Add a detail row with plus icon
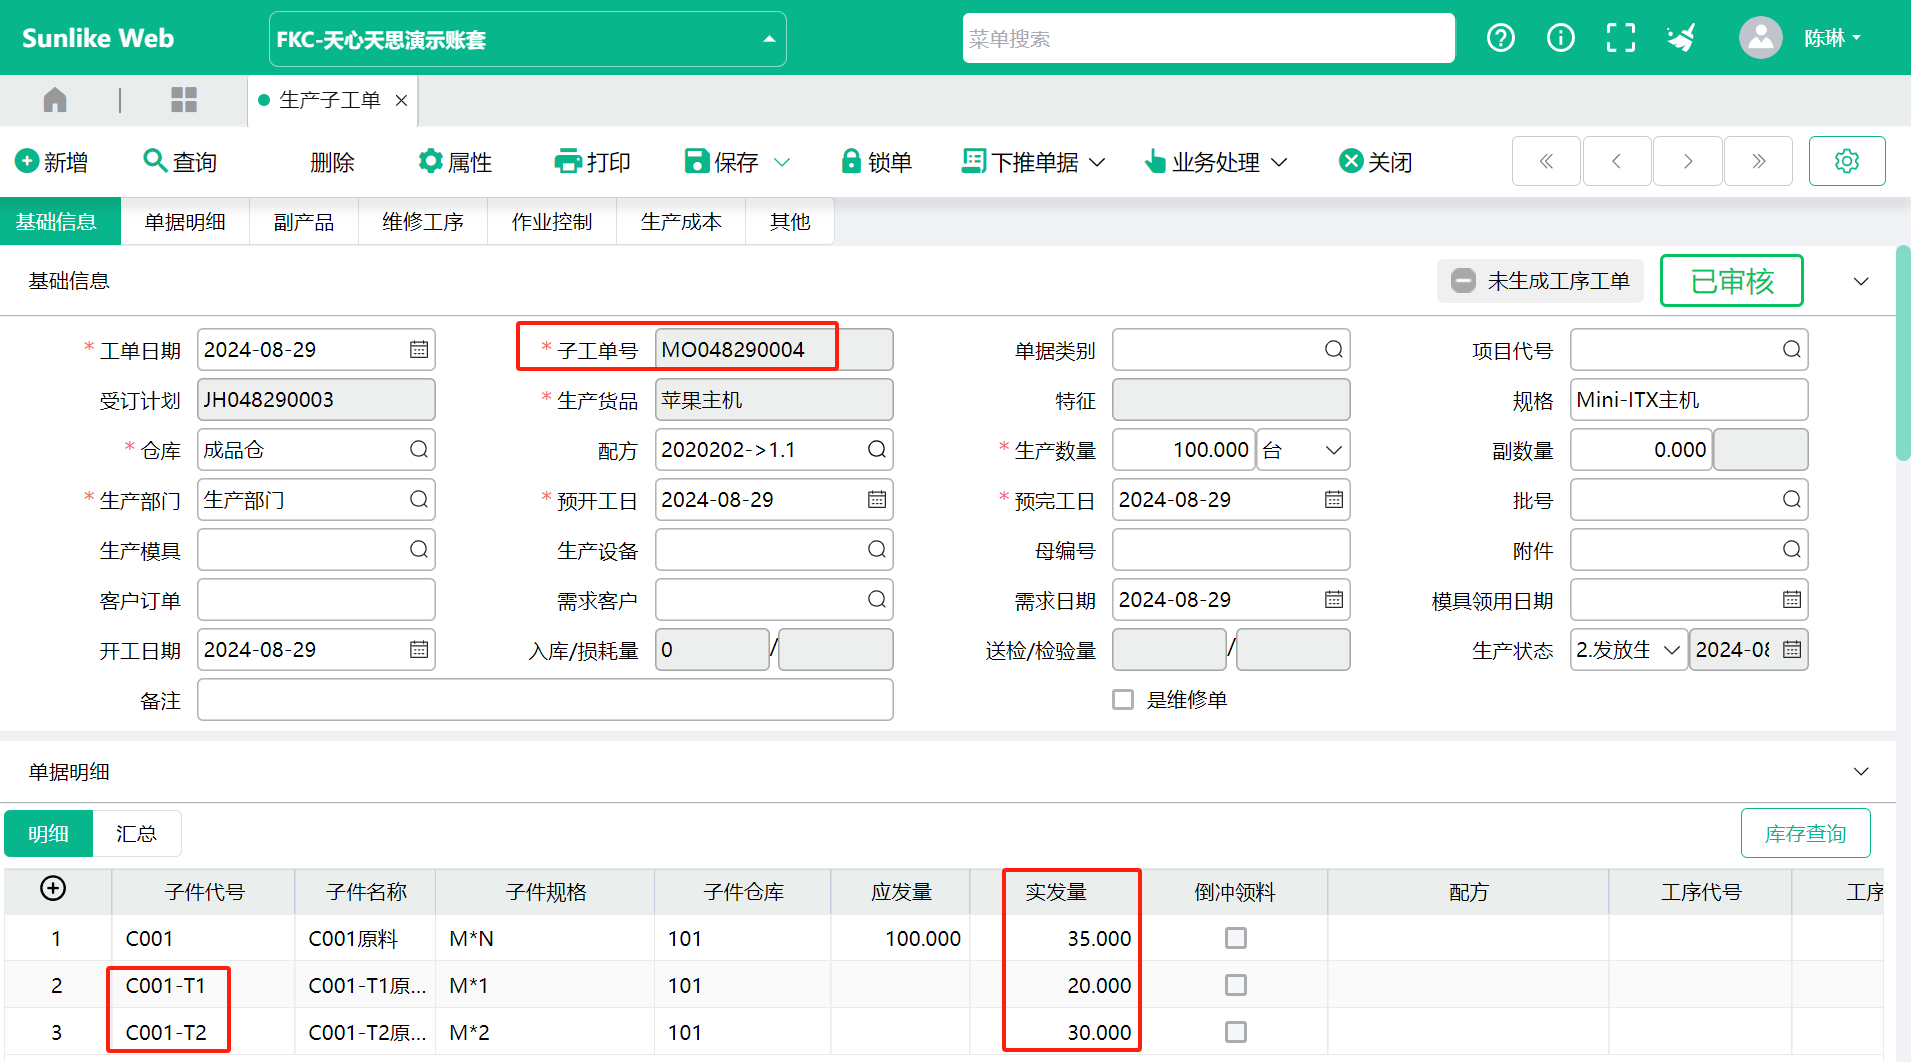 pyautogui.click(x=53, y=888)
